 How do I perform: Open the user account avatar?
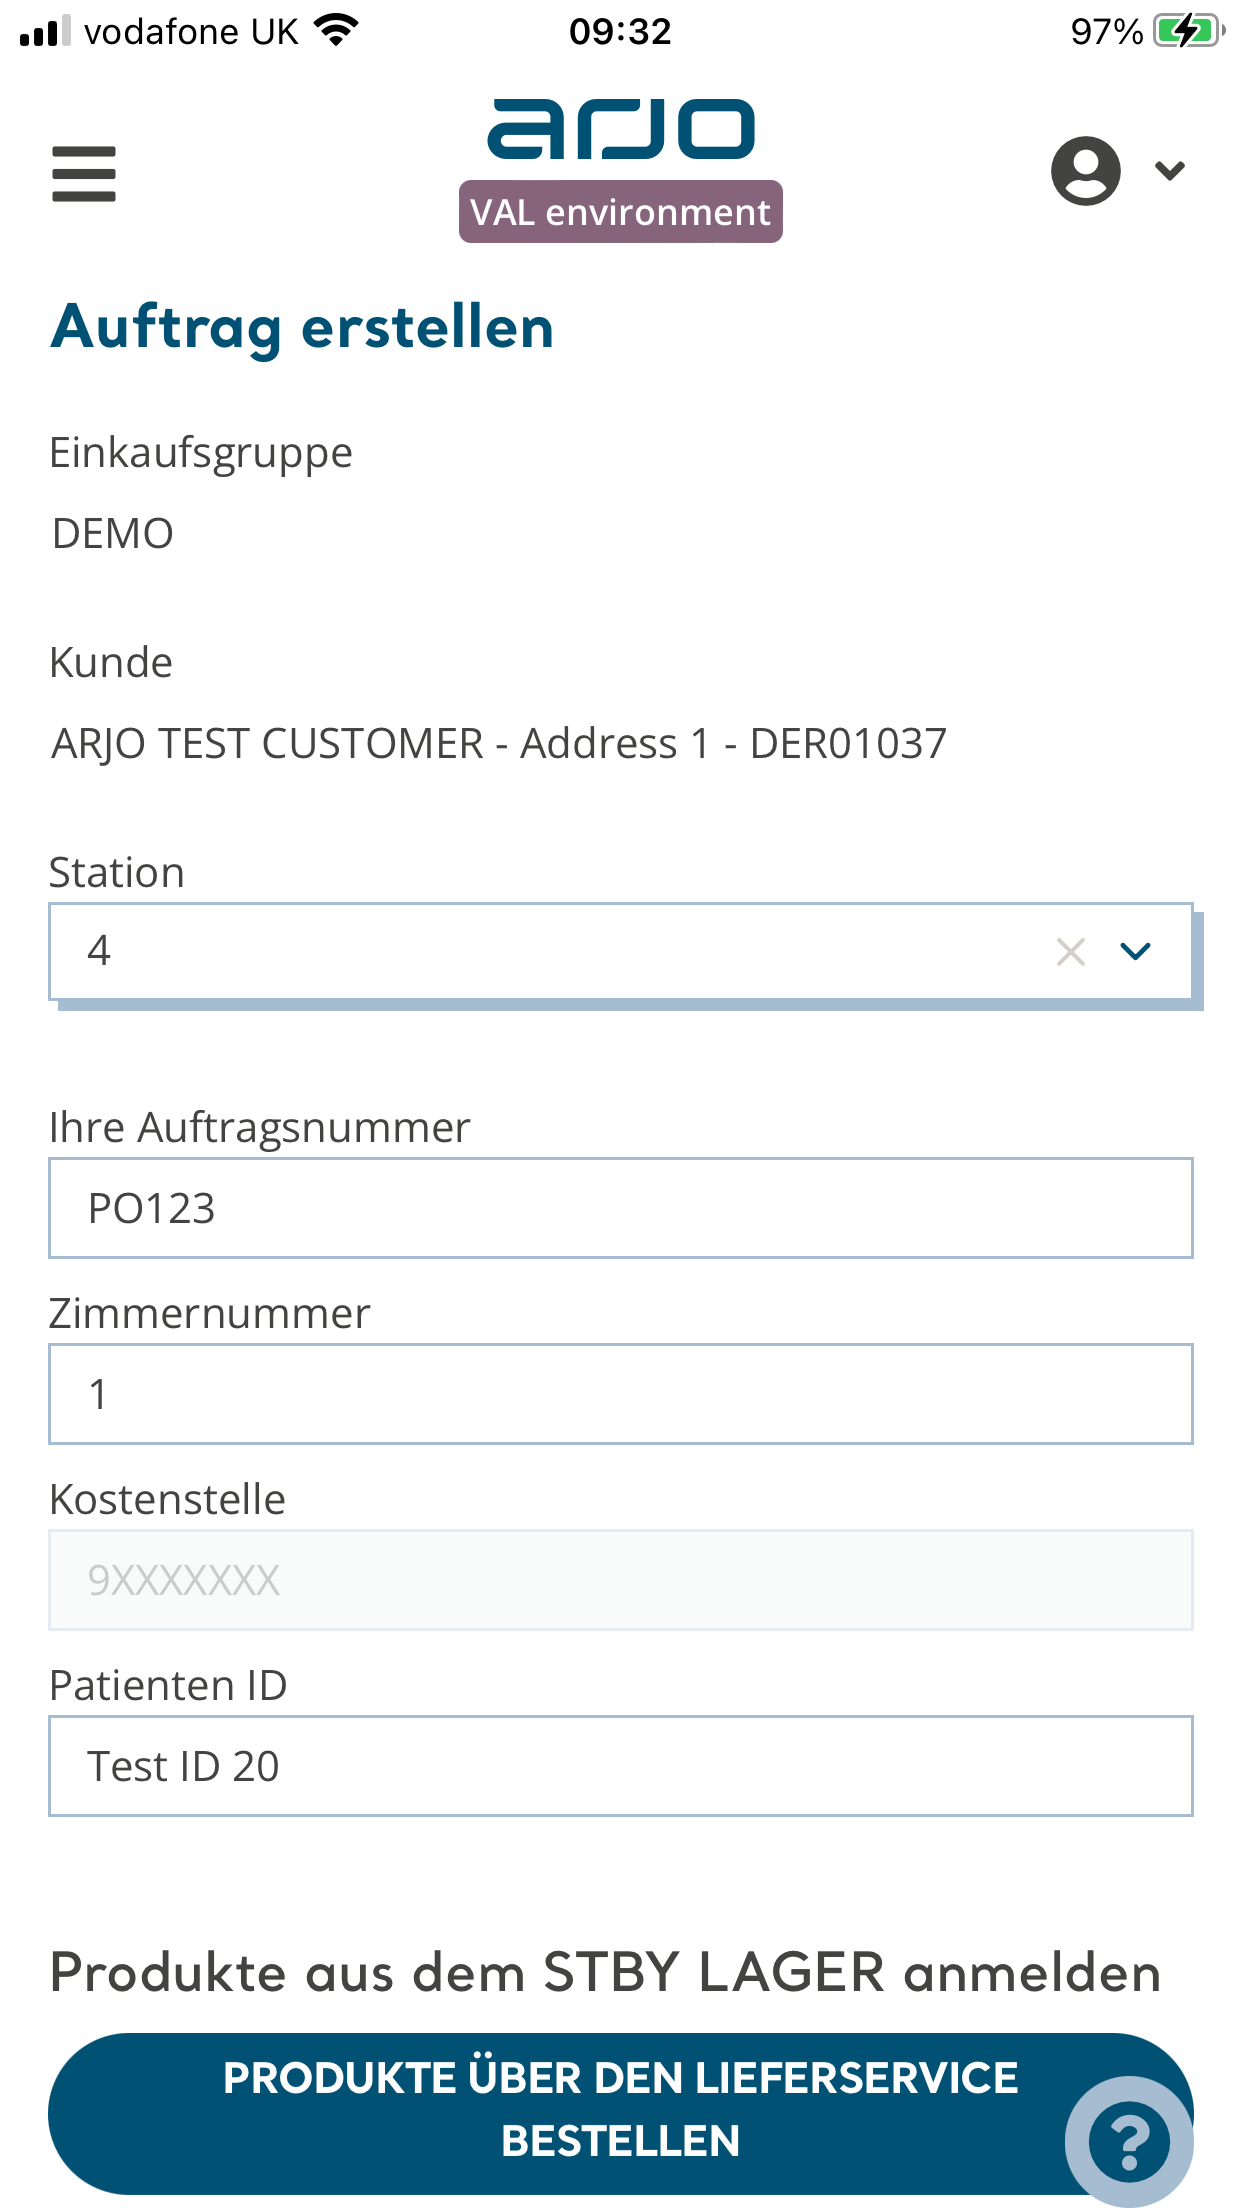coord(1085,171)
